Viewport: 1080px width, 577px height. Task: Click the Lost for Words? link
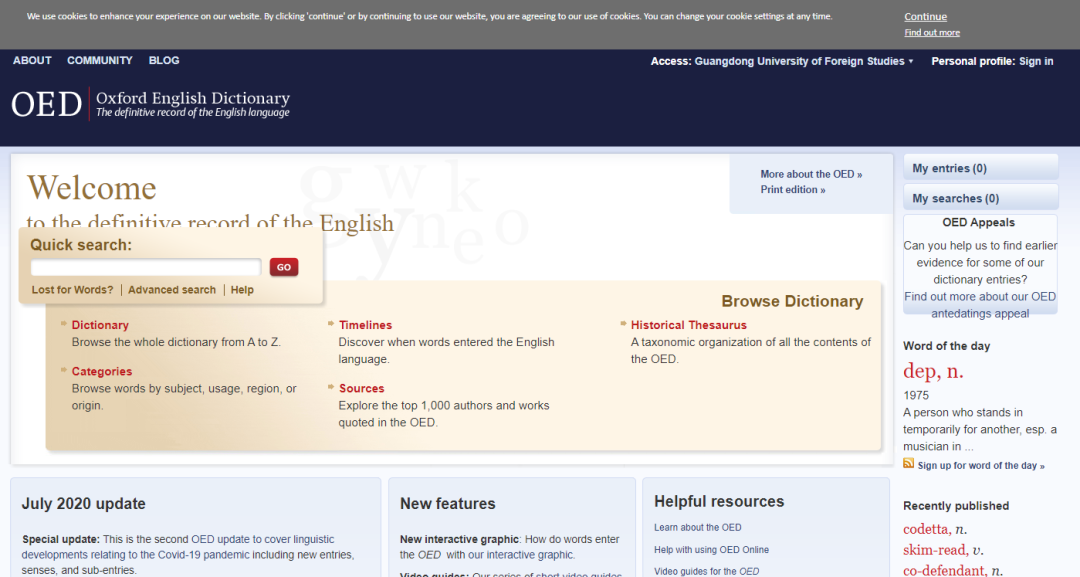tap(72, 290)
